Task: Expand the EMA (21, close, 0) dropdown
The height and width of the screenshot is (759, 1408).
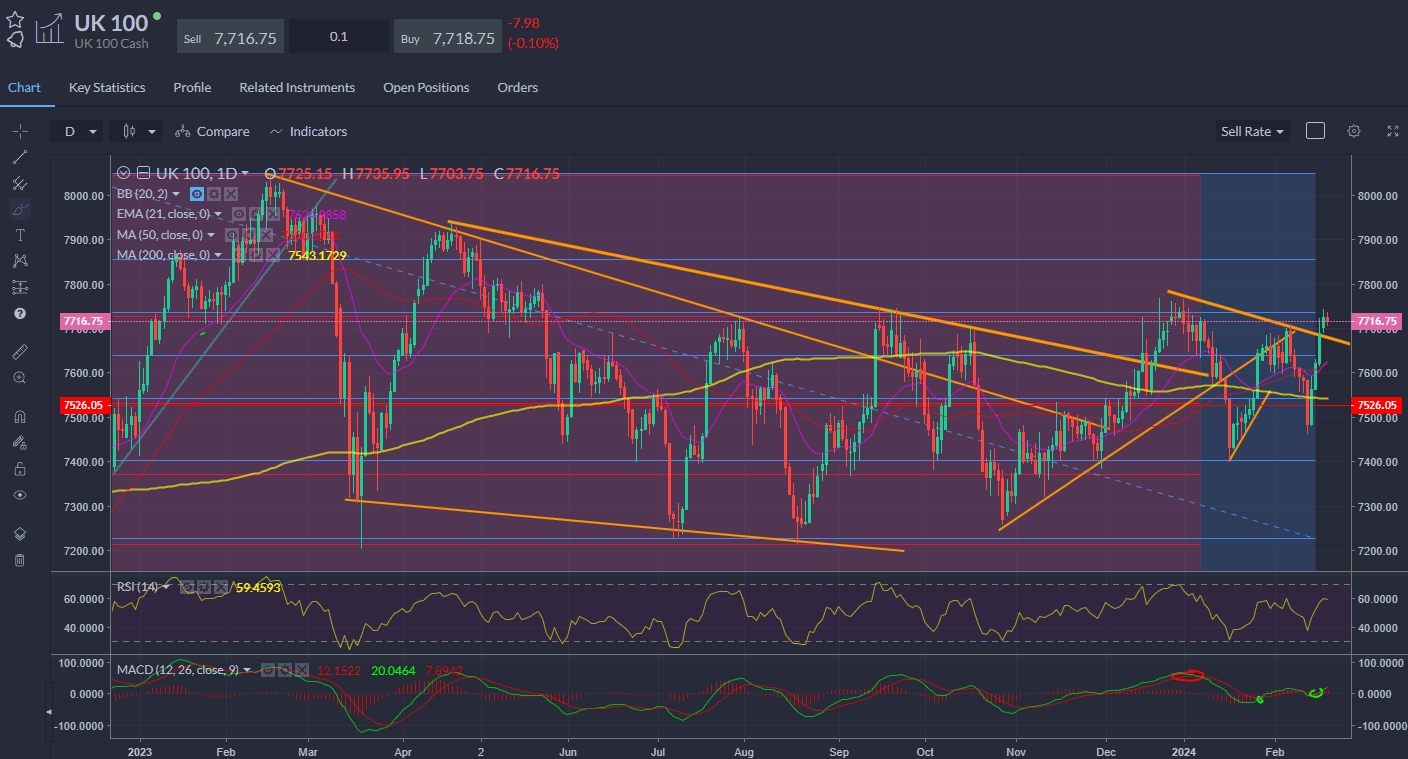Action: pyautogui.click(x=218, y=214)
